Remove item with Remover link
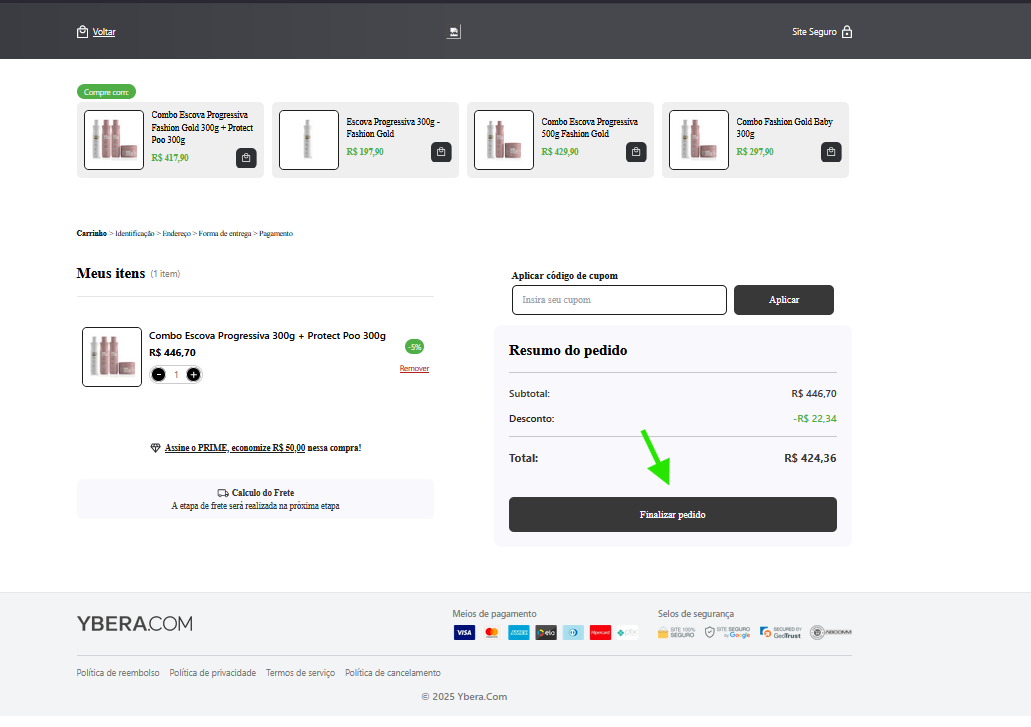The width and height of the screenshot is (1031, 727). click(414, 369)
